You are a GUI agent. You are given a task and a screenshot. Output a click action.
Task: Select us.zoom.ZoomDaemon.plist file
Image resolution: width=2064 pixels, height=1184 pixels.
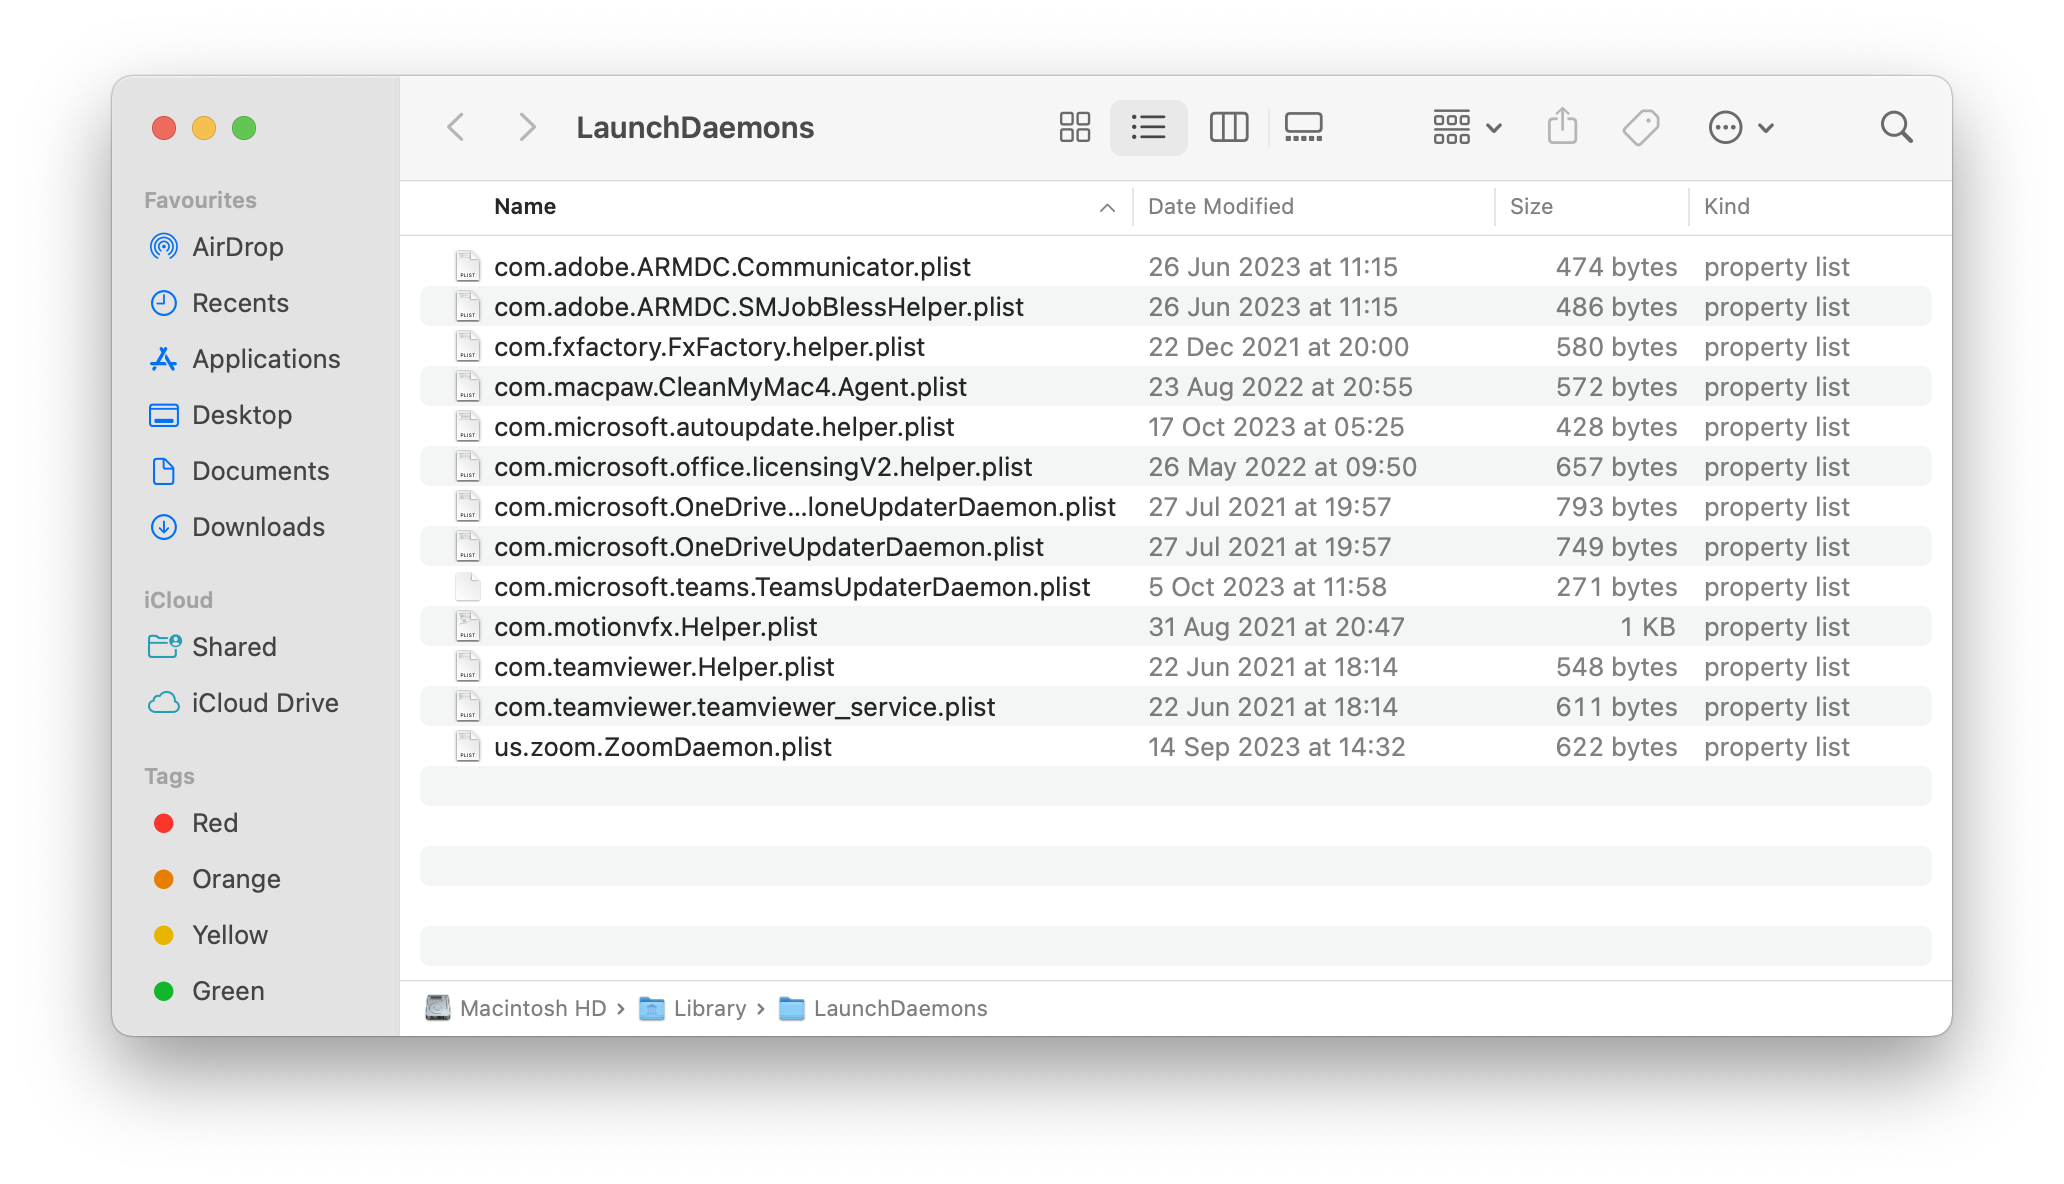662,747
